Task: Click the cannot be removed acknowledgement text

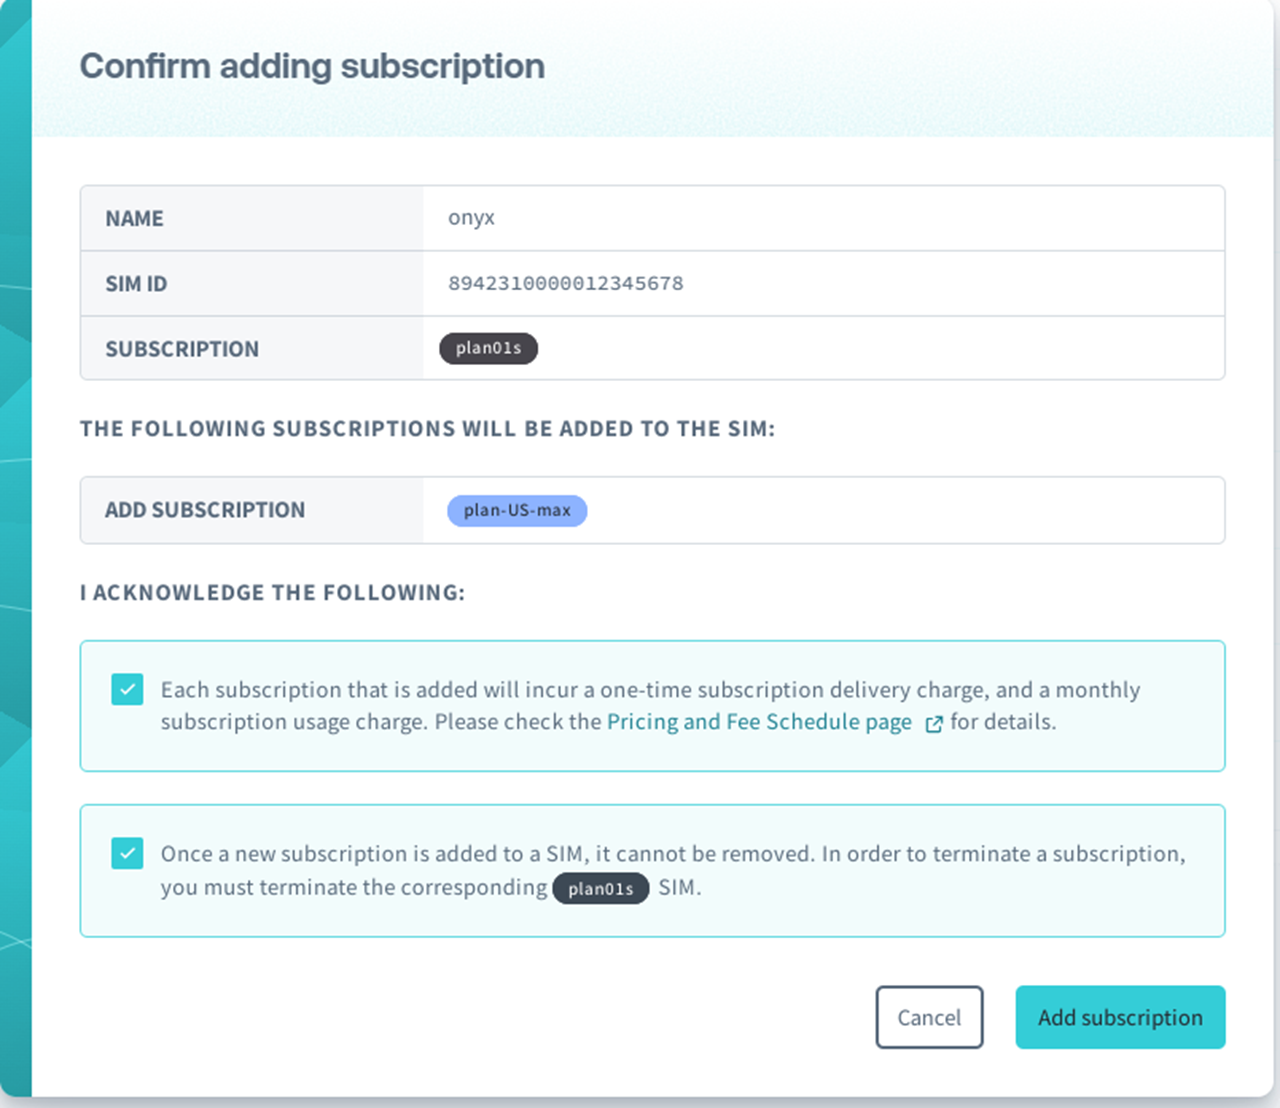Action: [672, 854]
